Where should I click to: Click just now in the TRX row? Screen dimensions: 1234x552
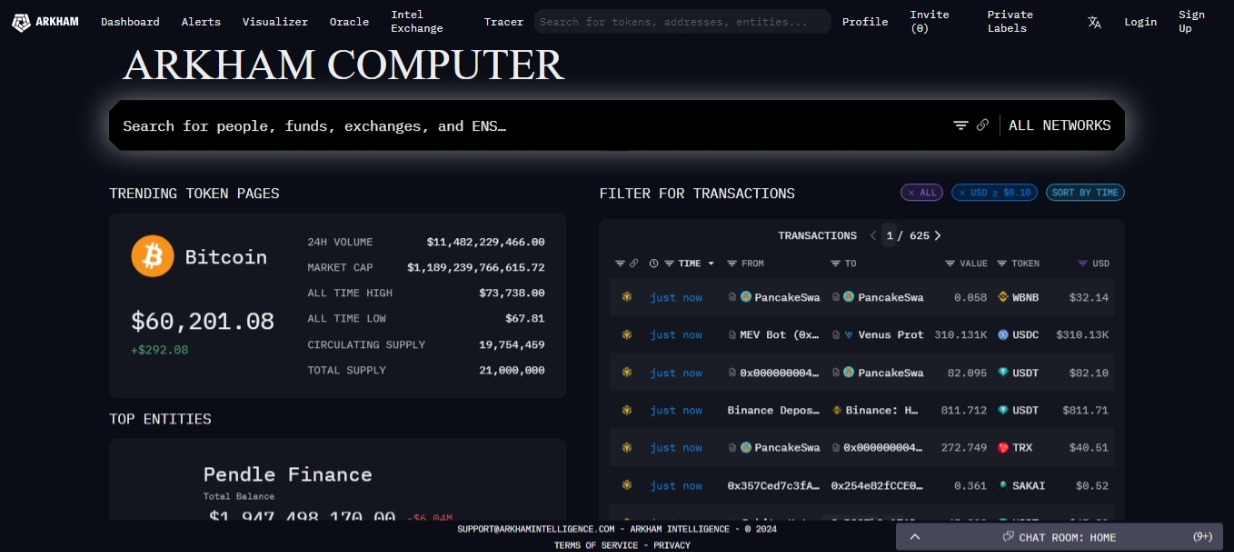point(676,448)
